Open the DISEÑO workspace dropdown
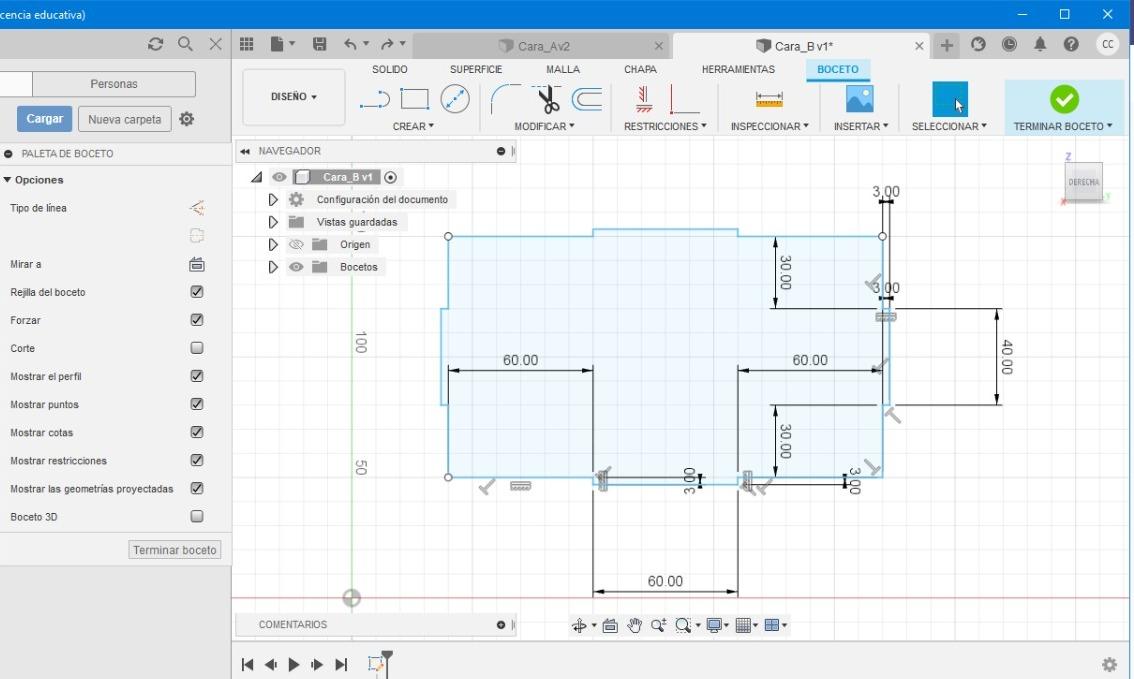1134x679 pixels. [x=294, y=97]
